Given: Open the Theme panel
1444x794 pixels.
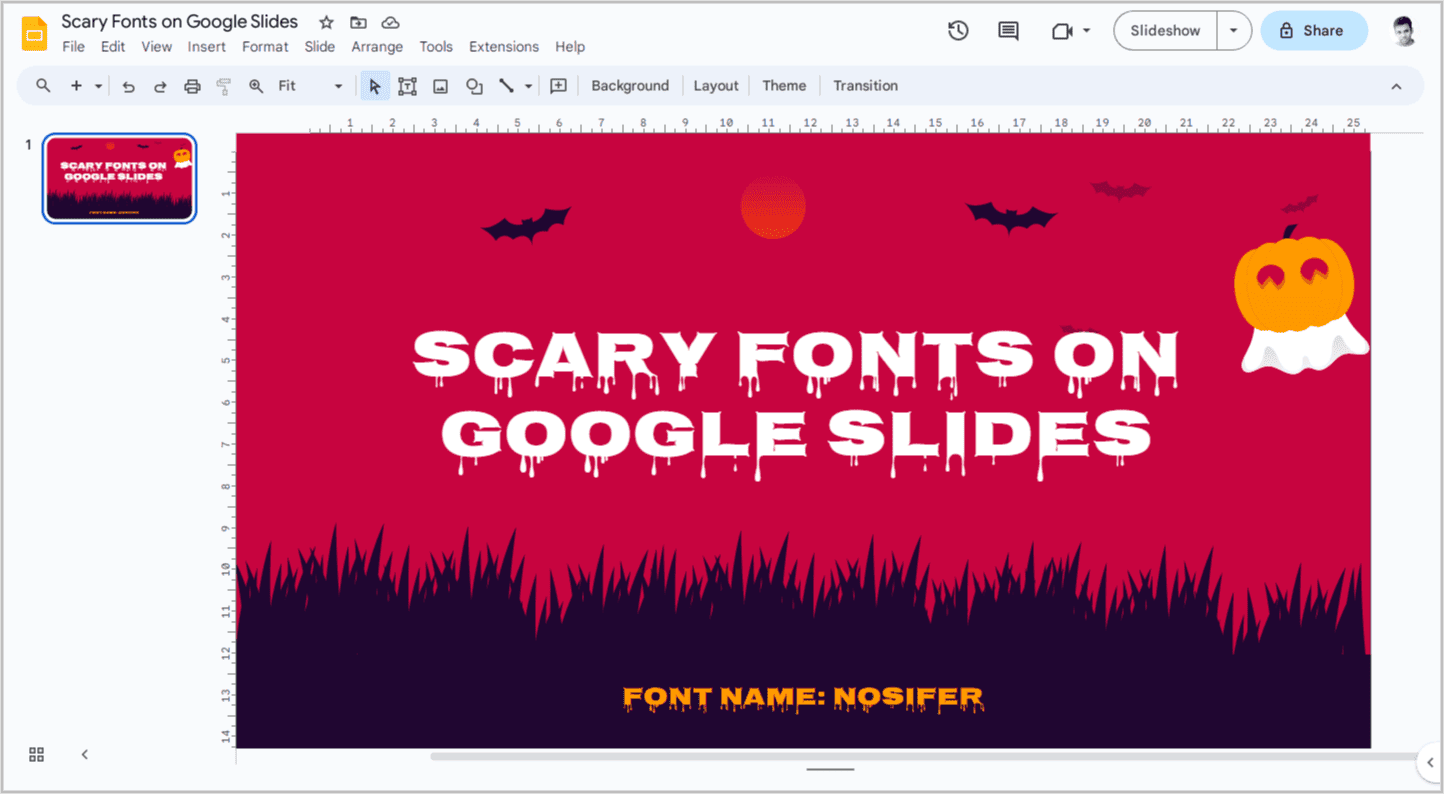Looking at the screenshot, I should (x=784, y=86).
